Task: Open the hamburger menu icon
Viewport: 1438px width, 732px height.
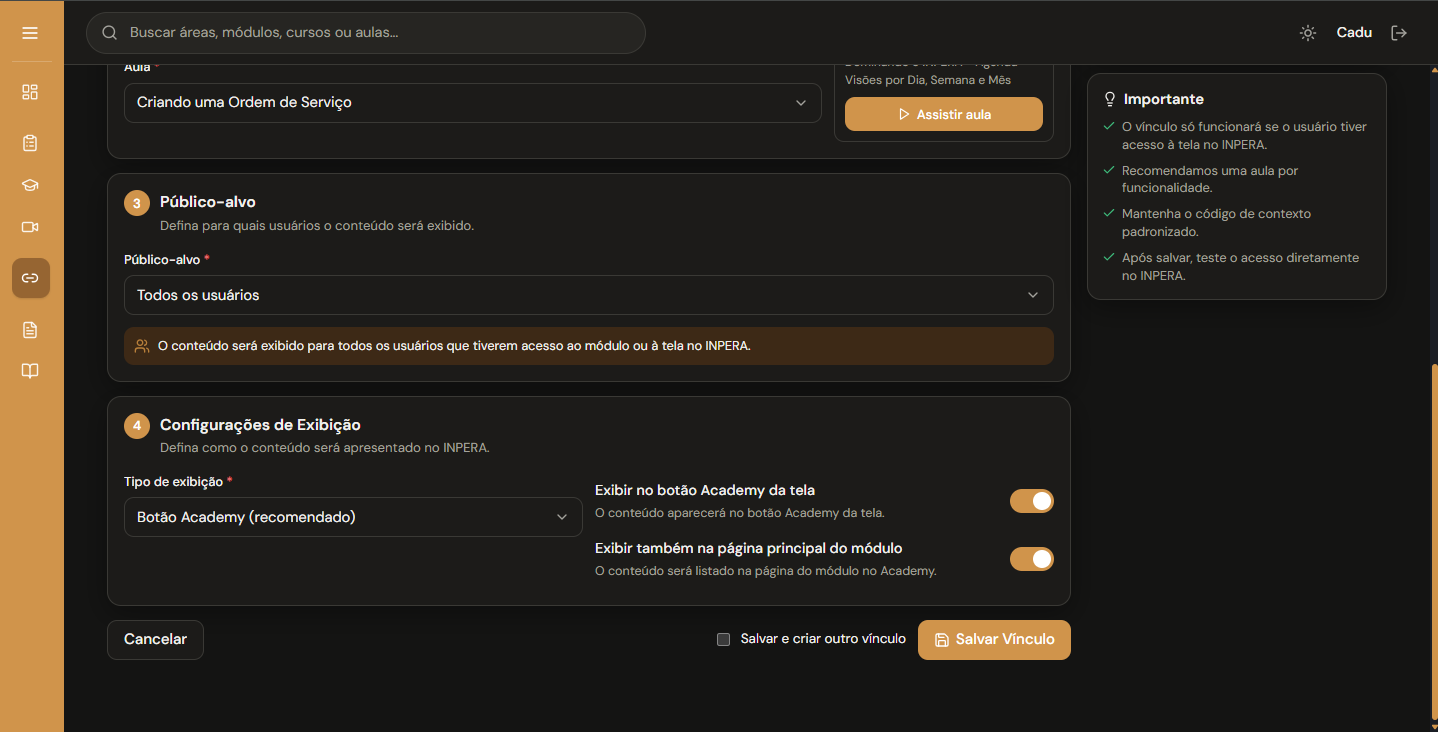Action: [30, 33]
